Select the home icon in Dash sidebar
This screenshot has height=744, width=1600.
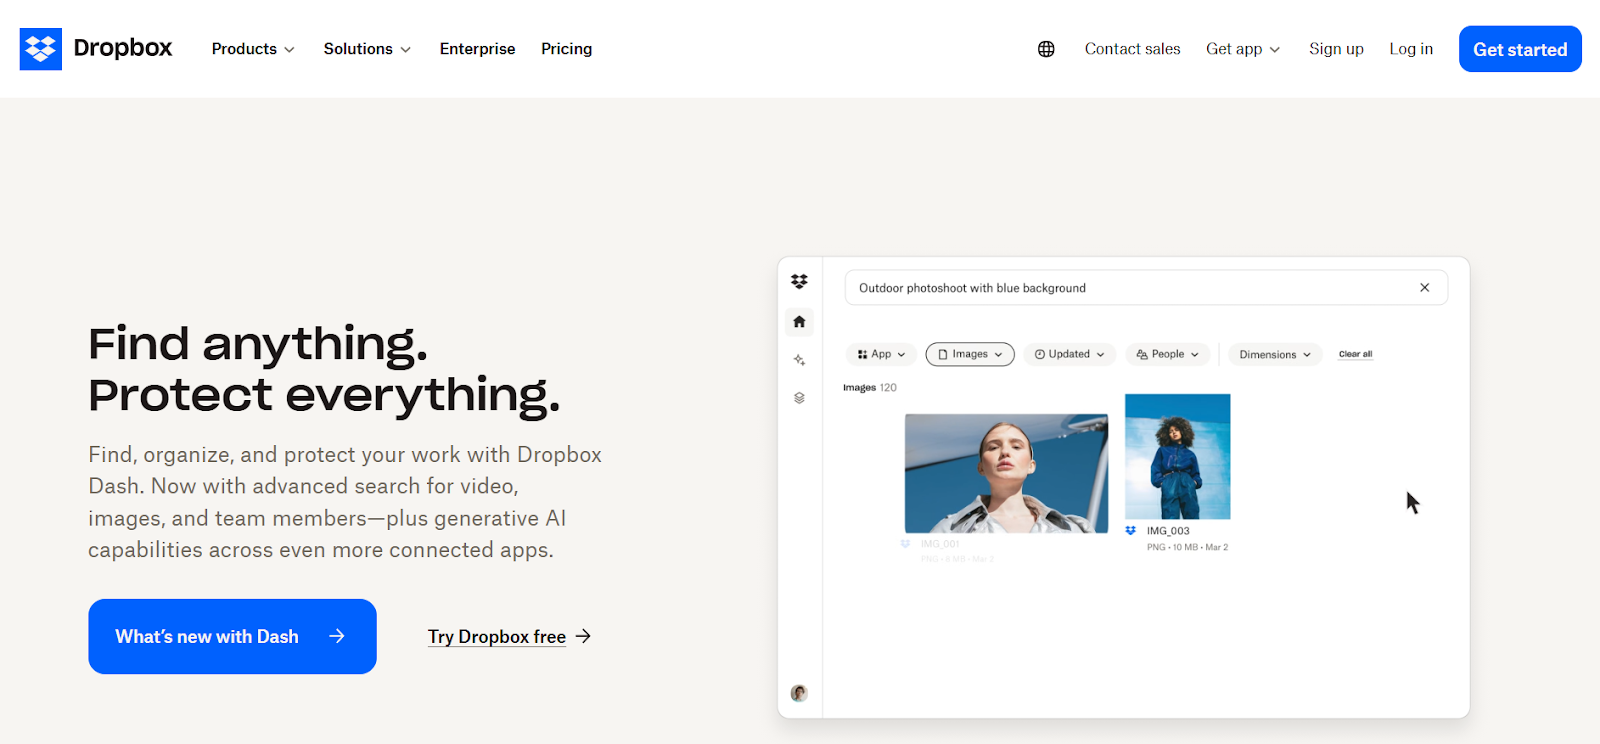coord(799,322)
